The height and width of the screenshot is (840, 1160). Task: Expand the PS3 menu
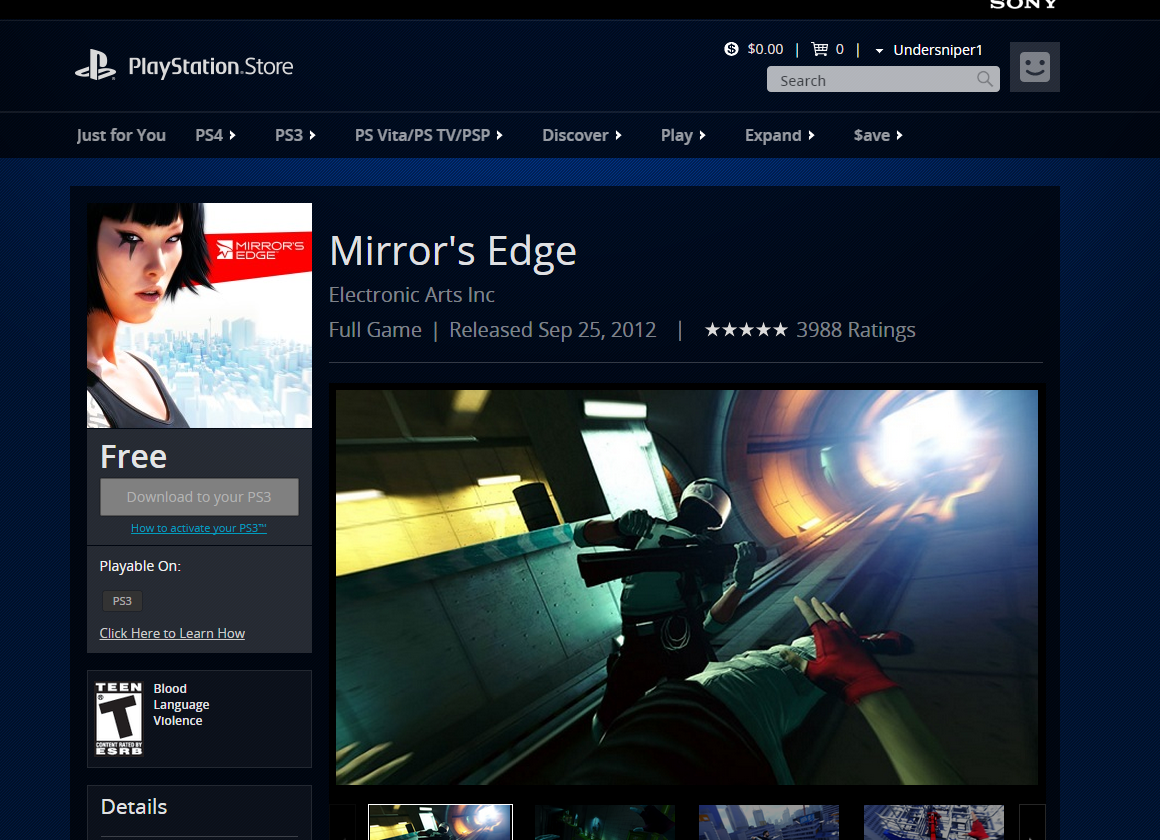click(295, 135)
